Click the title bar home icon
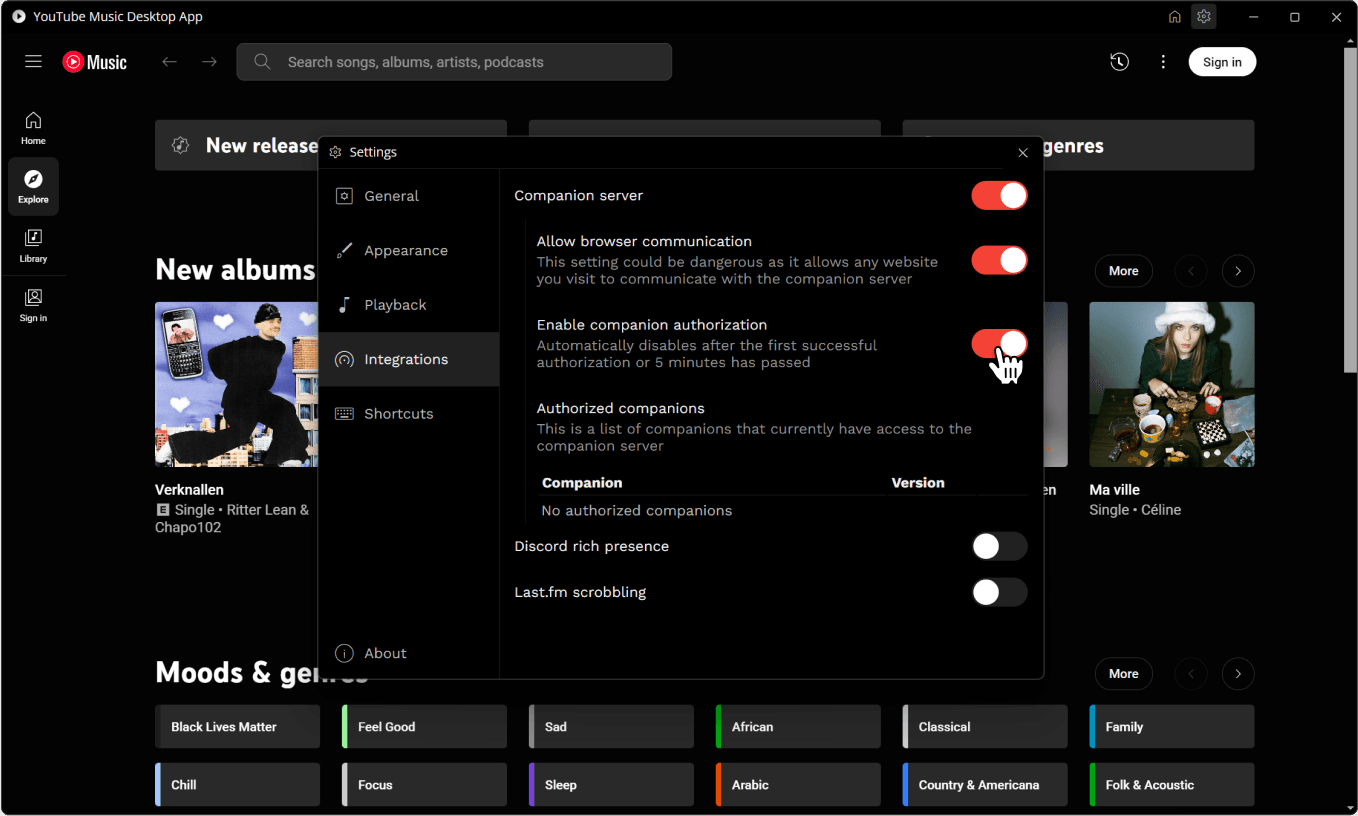The width and height of the screenshot is (1358, 816). [1175, 17]
